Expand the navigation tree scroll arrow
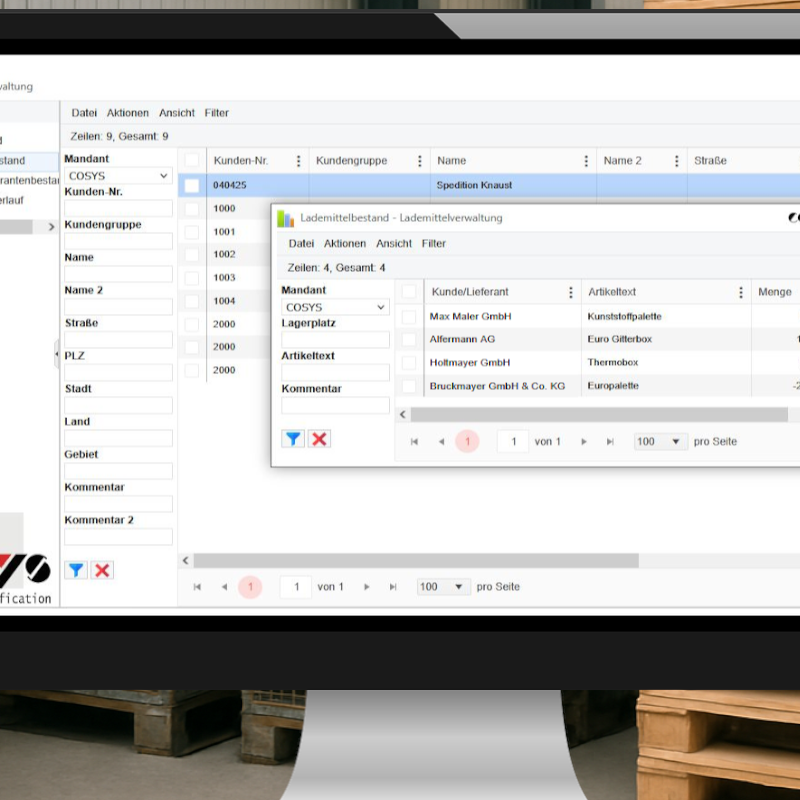 [51, 227]
